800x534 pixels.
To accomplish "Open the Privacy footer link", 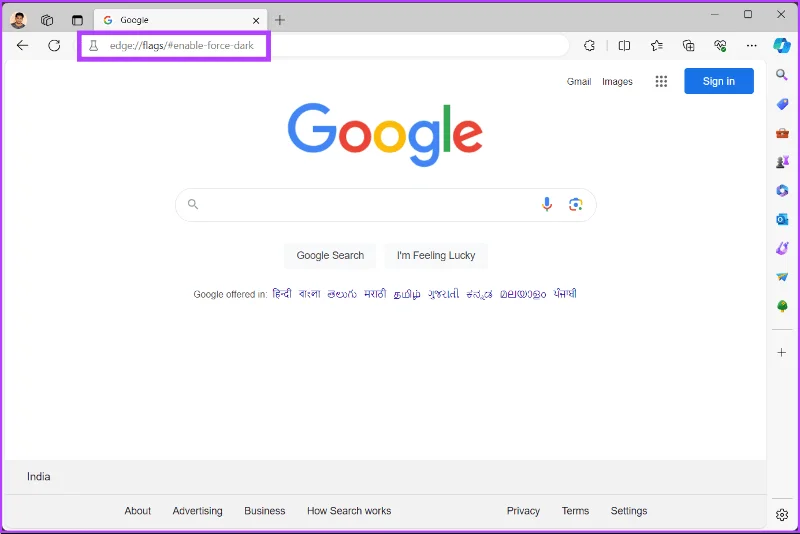I will pyautogui.click(x=523, y=511).
